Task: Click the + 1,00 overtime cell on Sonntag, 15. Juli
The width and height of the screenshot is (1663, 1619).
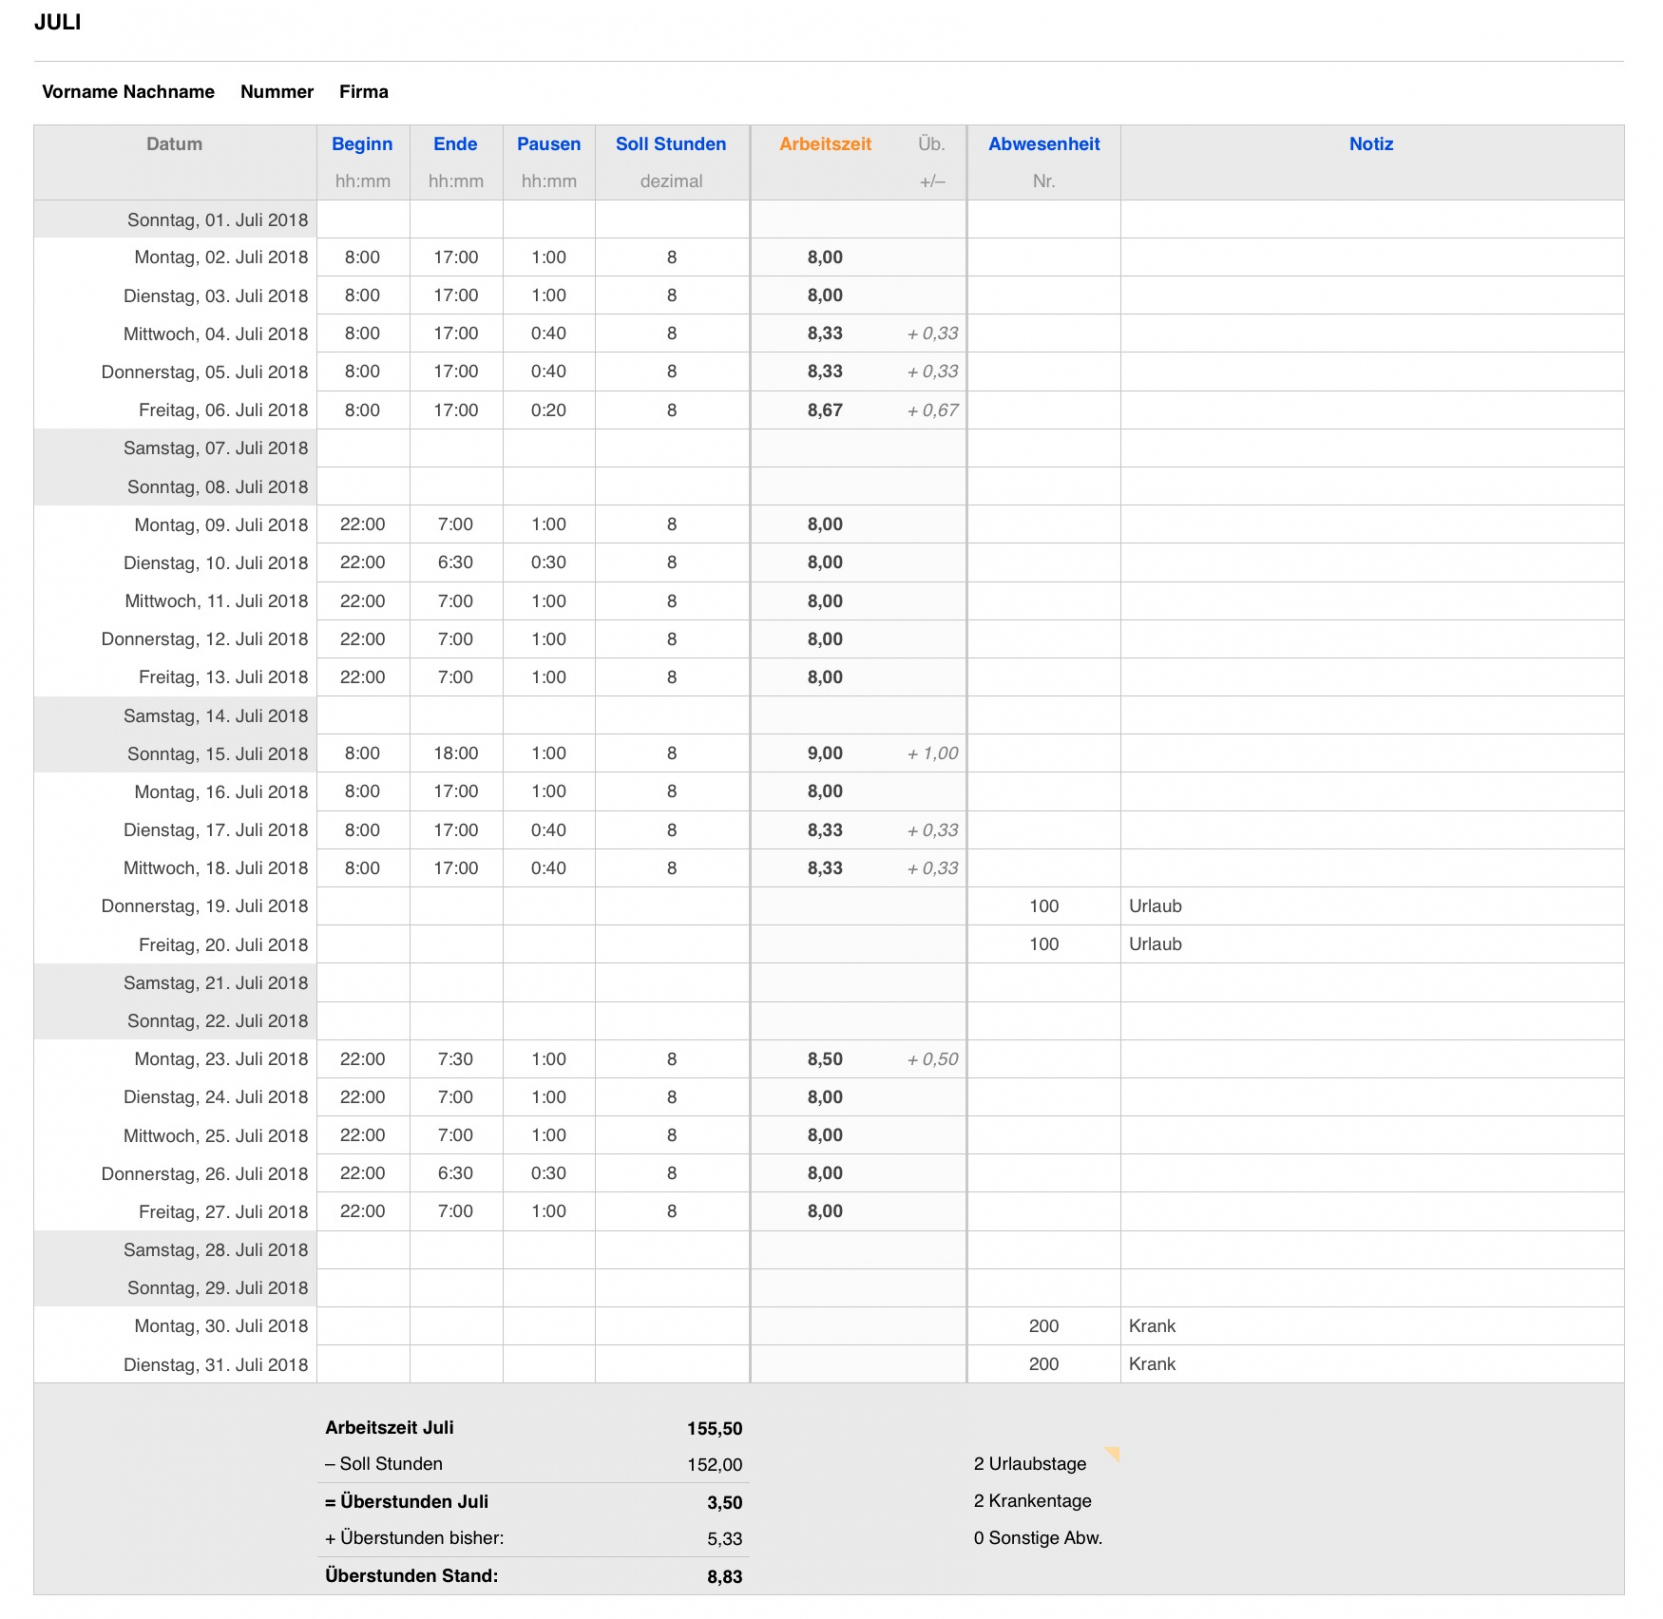Action: 932,753
